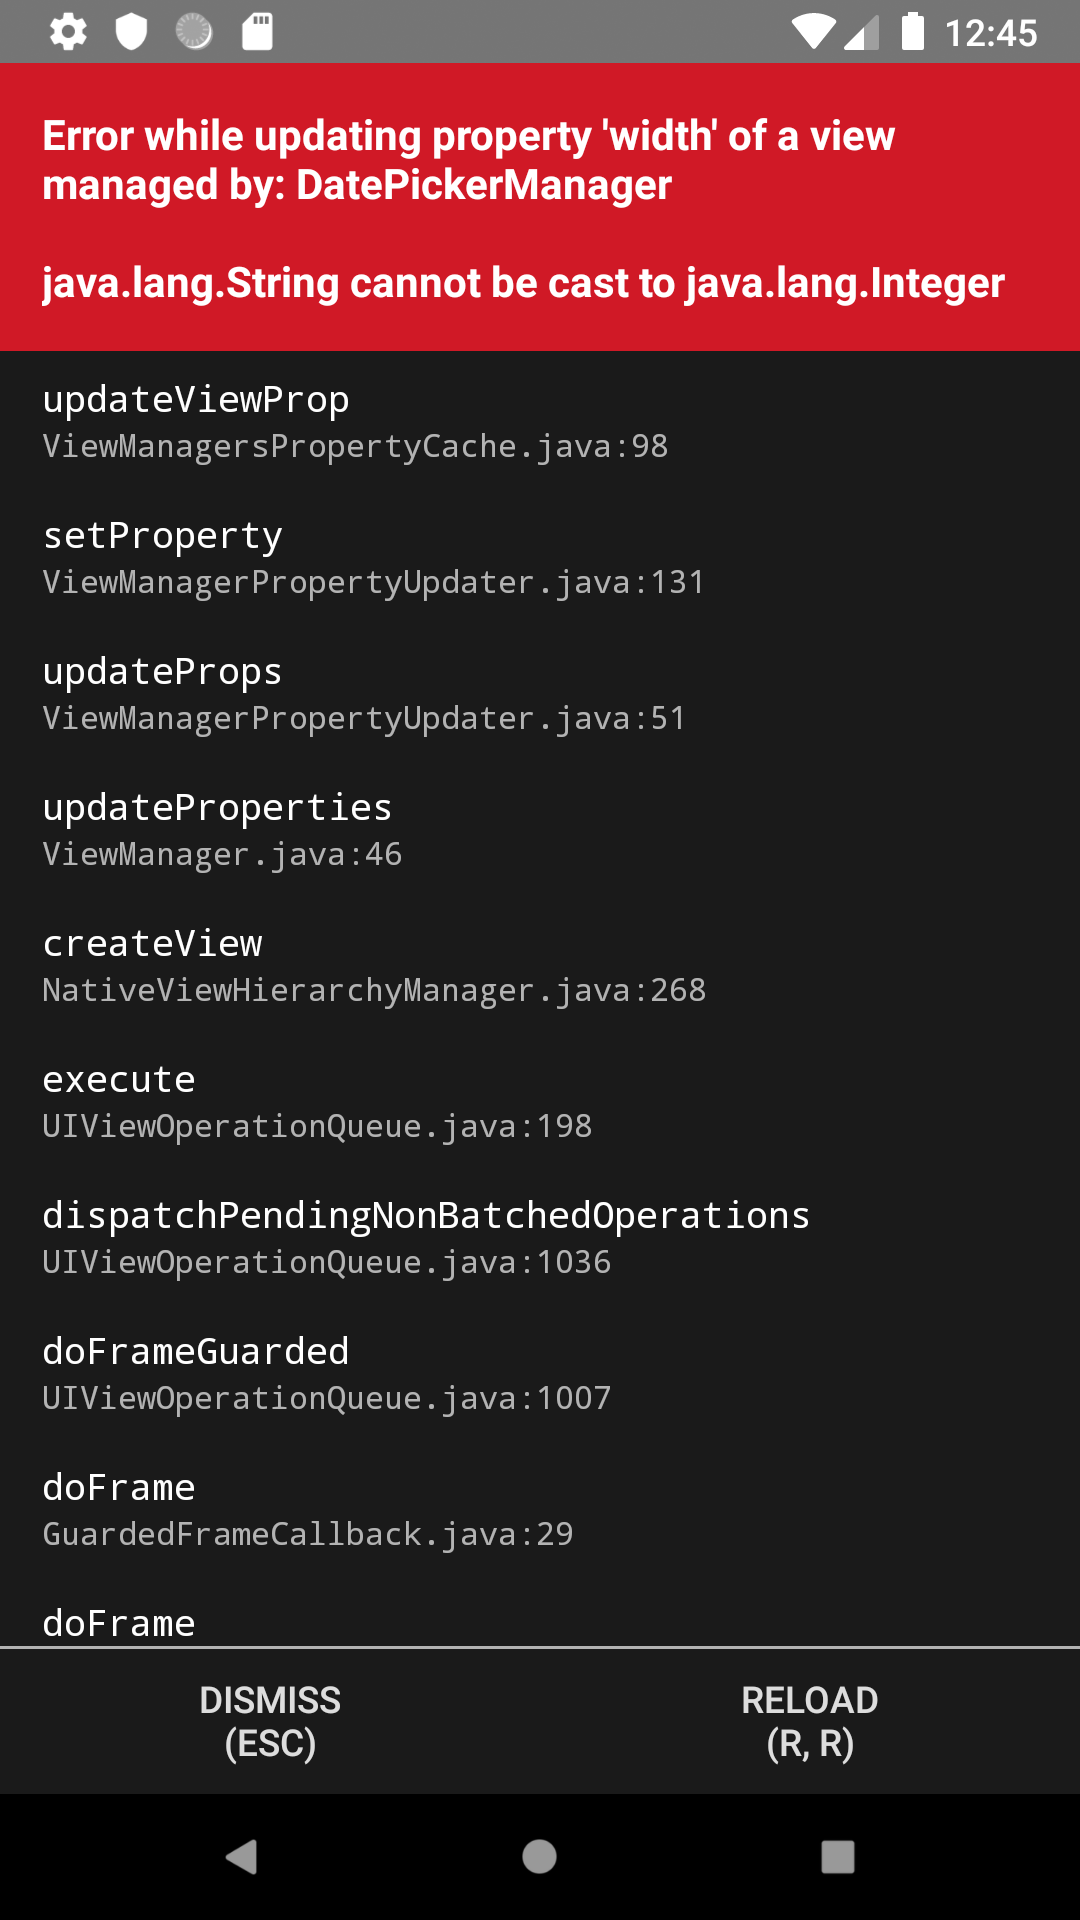Open recent apps with the square button
The image size is (1080, 1920).
(x=836, y=1857)
